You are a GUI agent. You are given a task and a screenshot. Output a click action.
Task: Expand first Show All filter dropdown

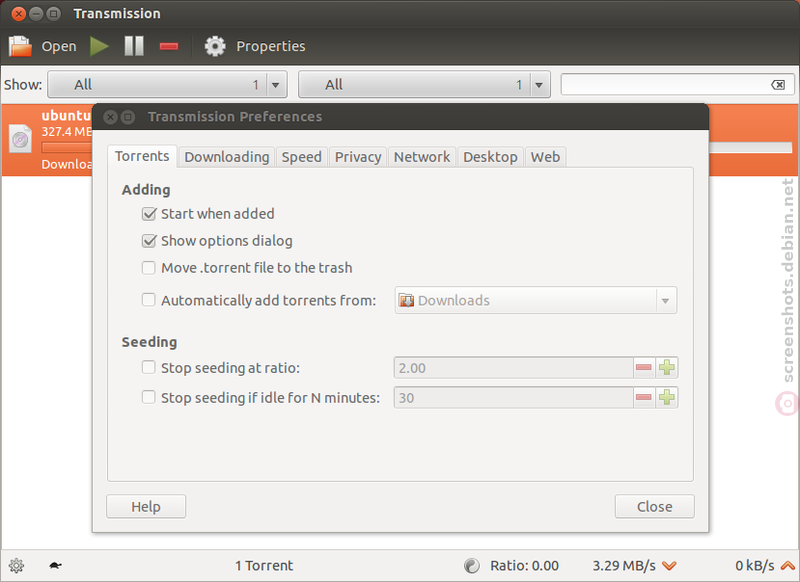pyautogui.click(x=167, y=85)
